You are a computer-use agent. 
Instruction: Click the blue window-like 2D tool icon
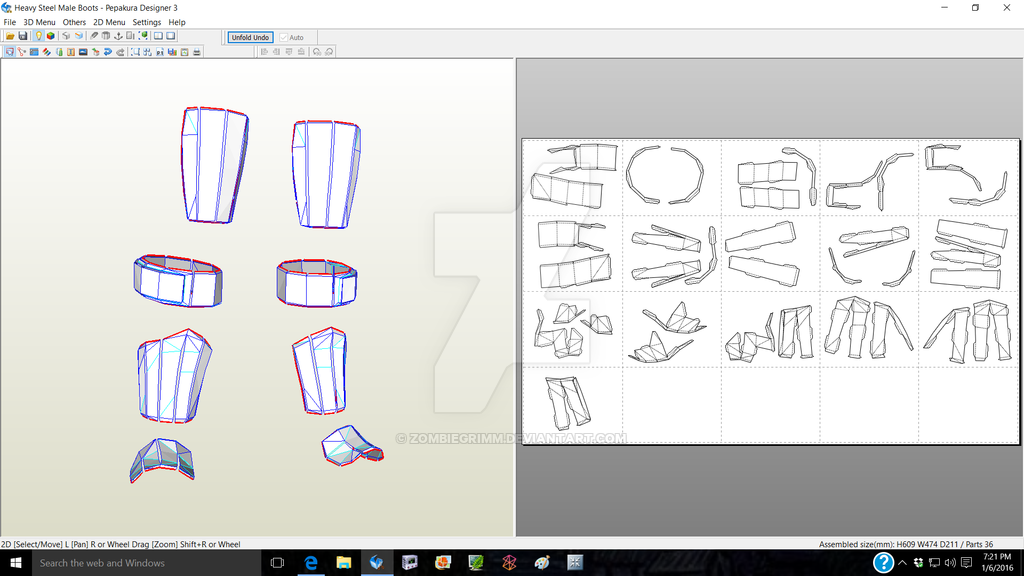coord(34,52)
